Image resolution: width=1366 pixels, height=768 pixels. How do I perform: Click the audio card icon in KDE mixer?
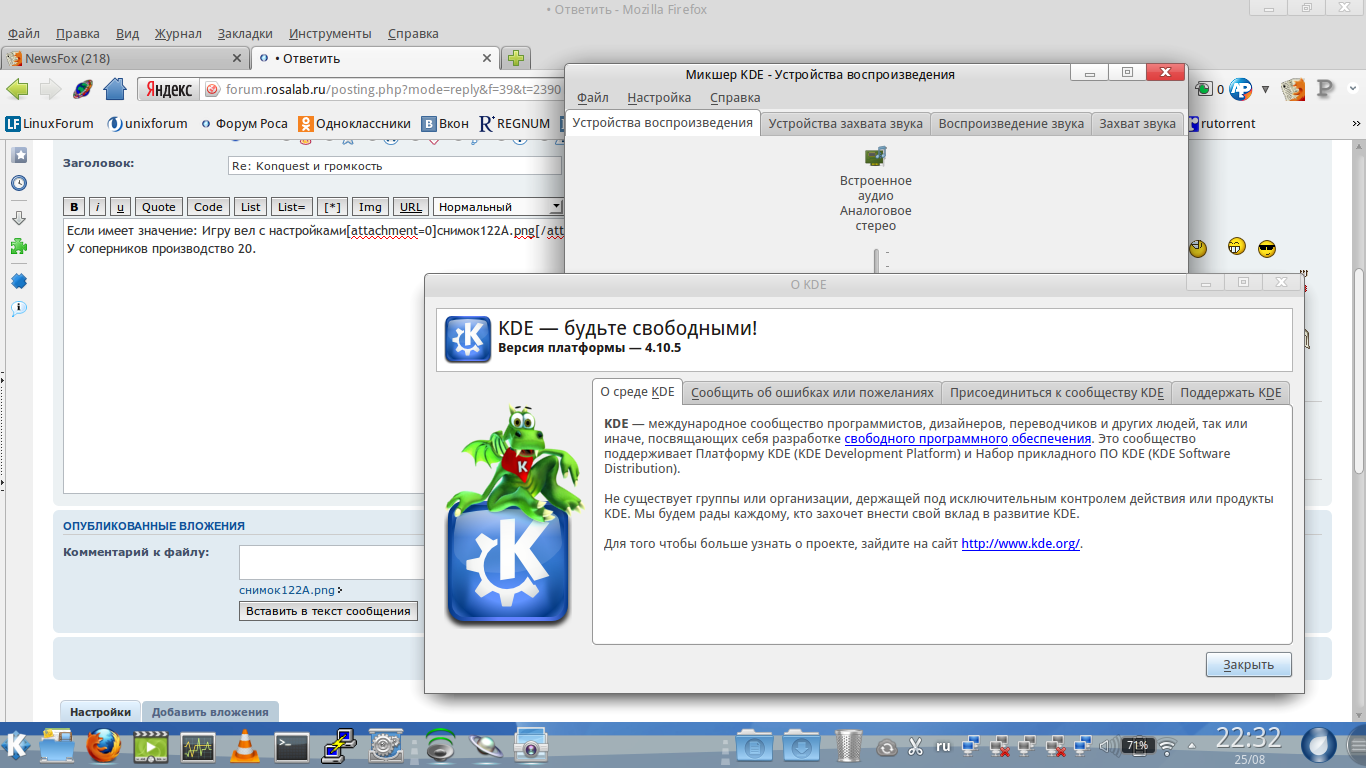pyautogui.click(x=876, y=156)
